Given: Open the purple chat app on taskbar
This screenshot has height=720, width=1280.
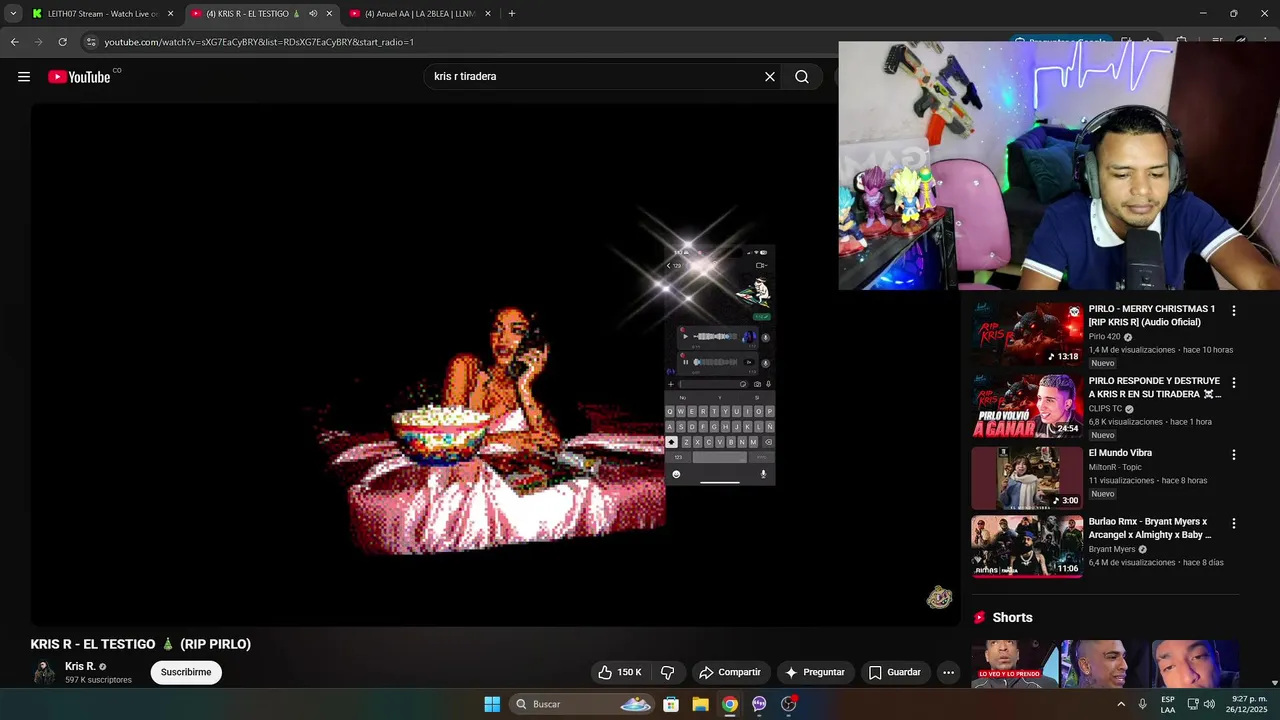Looking at the screenshot, I should click(x=759, y=704).
